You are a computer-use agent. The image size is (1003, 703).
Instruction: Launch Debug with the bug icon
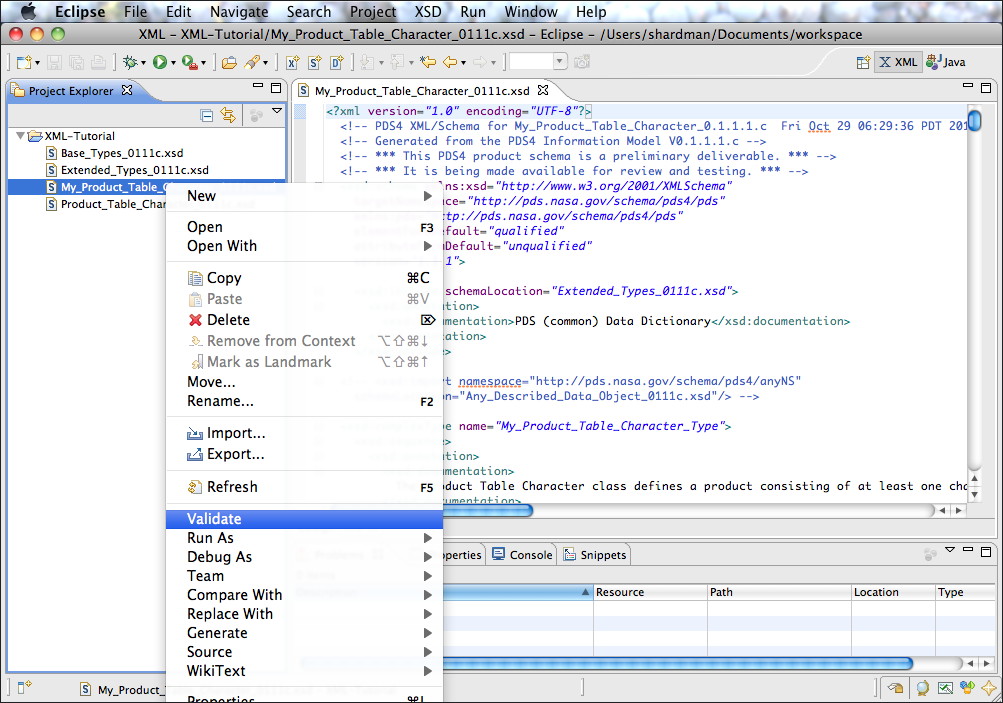click(x=130, y=62)
